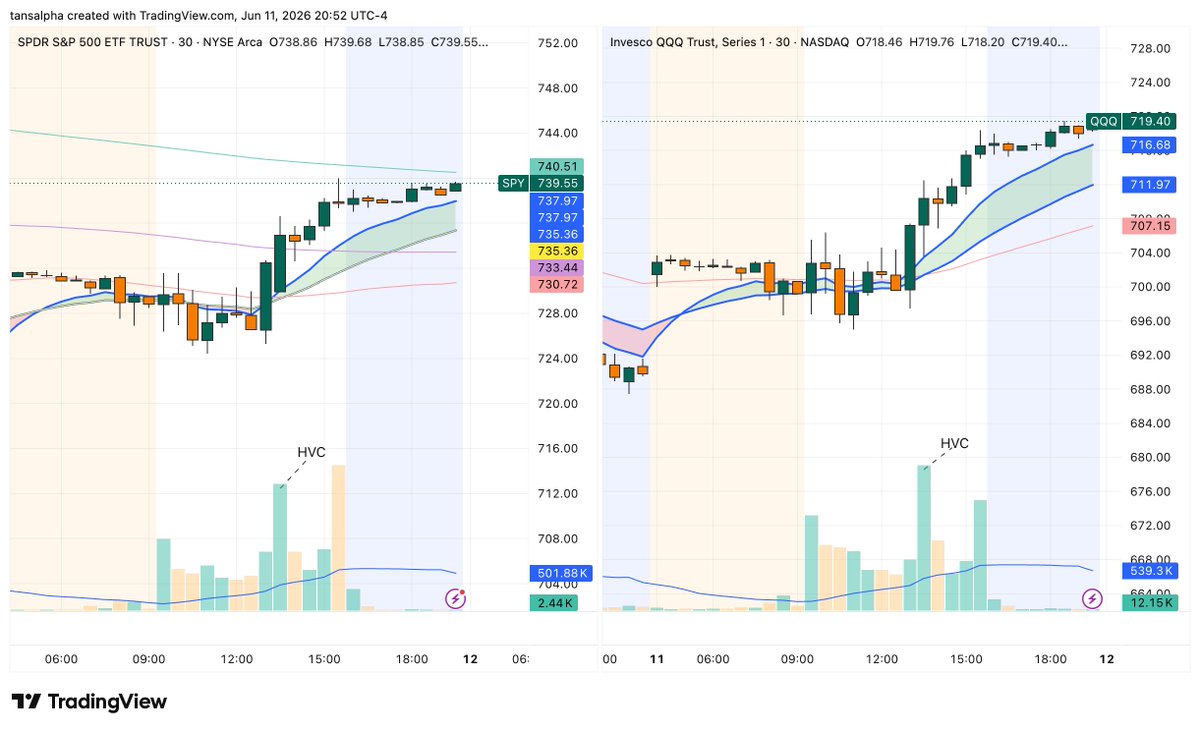Screen dimensions: 1200x731
Task: Click the 688.00 price level on QQQ axis
Action: [1150, 389]
